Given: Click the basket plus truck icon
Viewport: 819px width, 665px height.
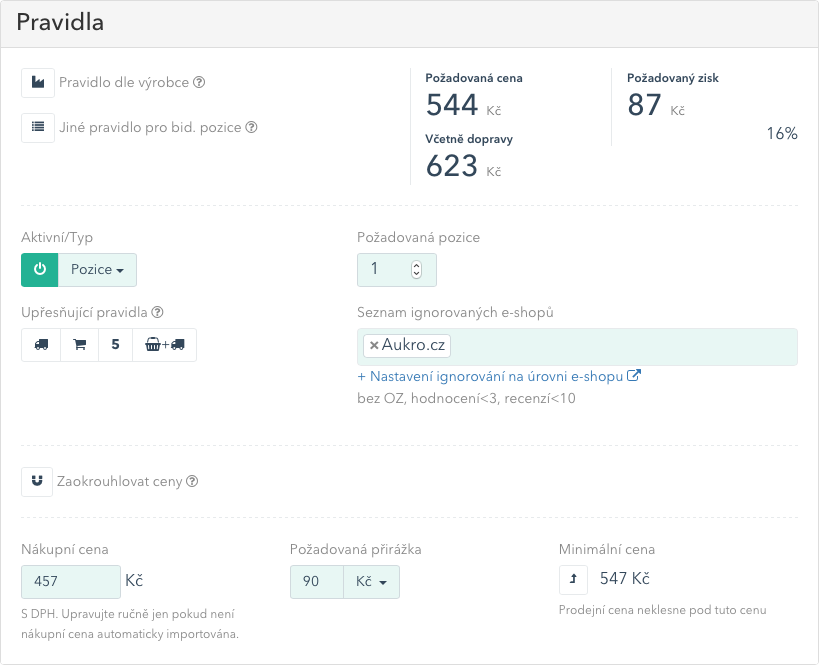Looking at the screenshot, I should [165, 345].
